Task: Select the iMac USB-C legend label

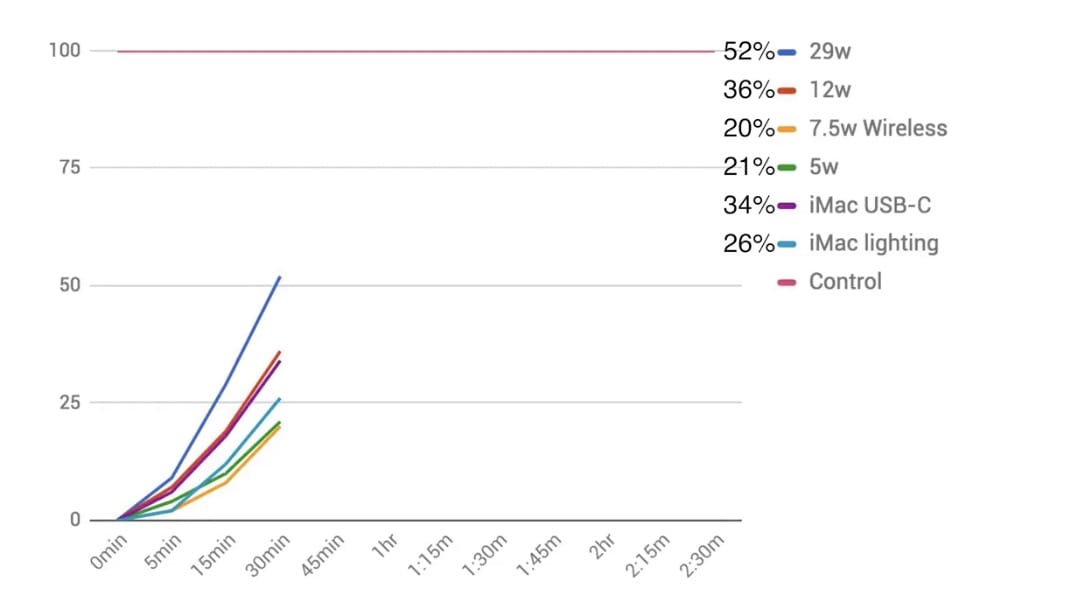Action: click(x=870, y=205)
